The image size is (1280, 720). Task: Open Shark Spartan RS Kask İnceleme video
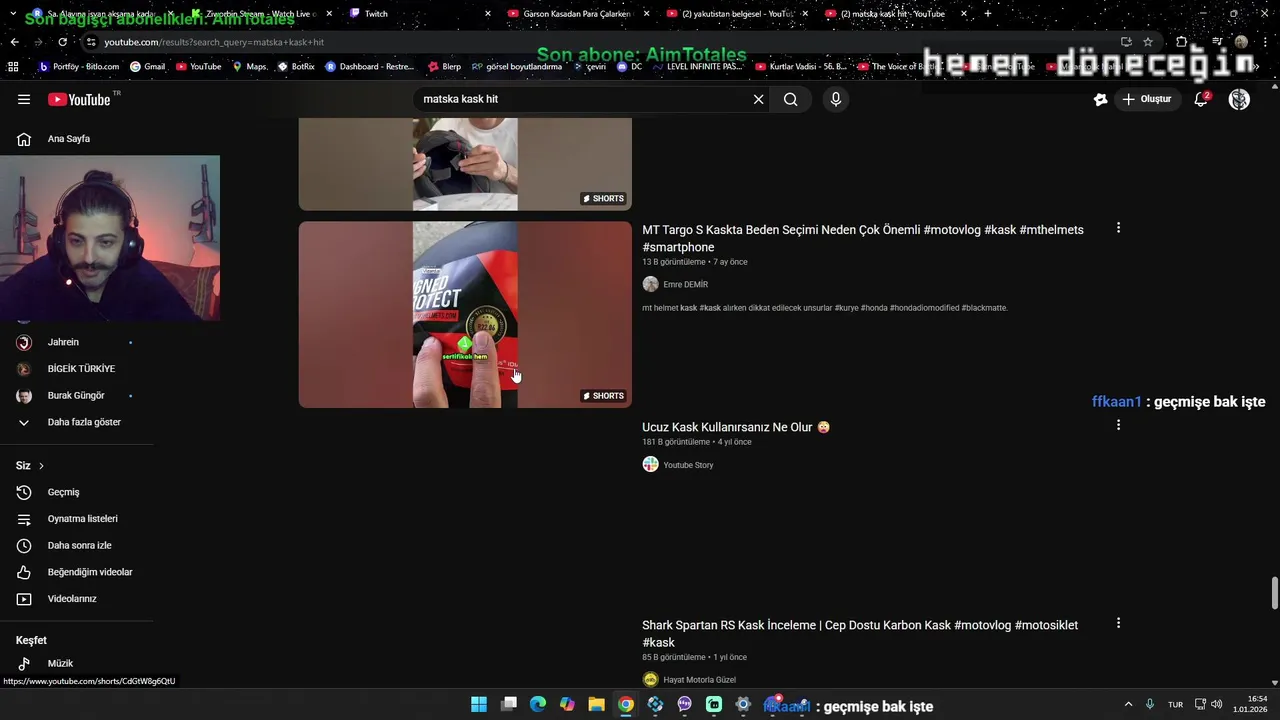point(860,634)
